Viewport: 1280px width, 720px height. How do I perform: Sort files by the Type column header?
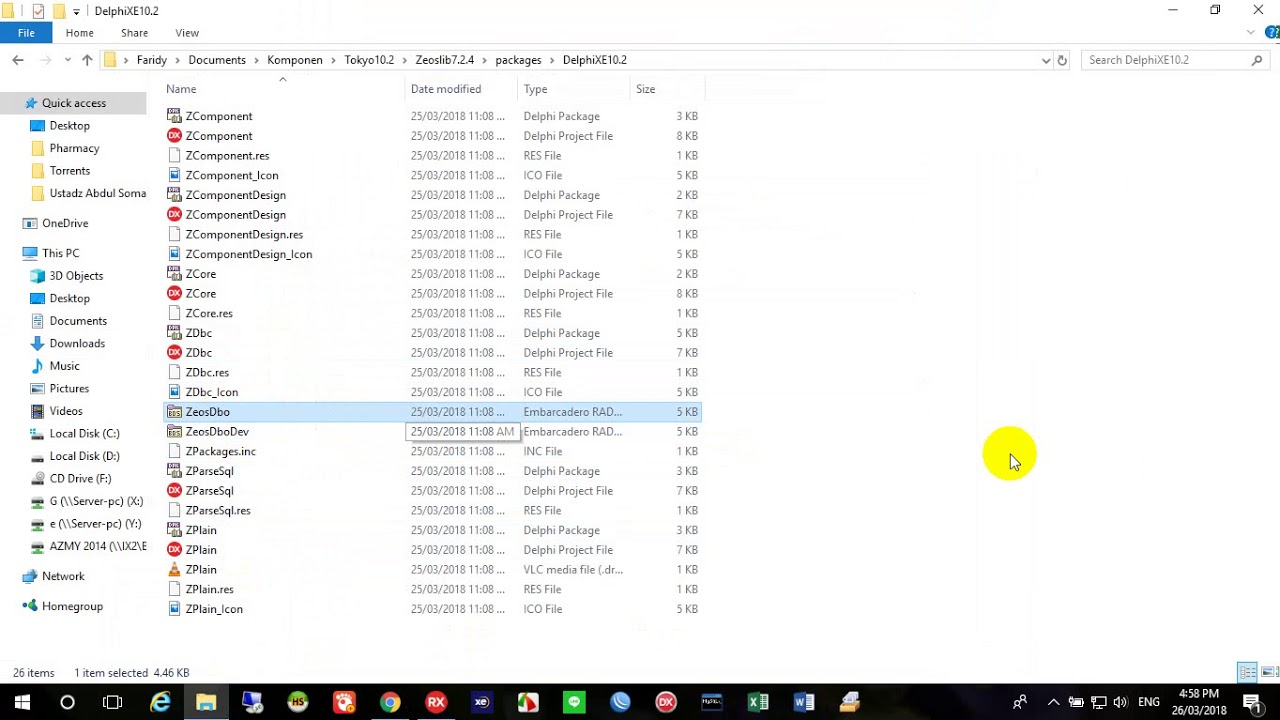tap(536, 89)
